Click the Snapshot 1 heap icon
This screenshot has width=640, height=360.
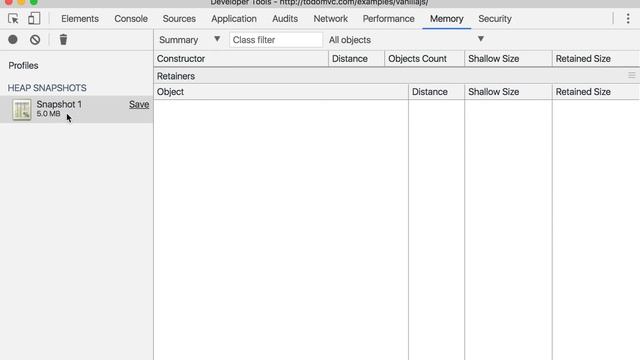coord(22,109)
